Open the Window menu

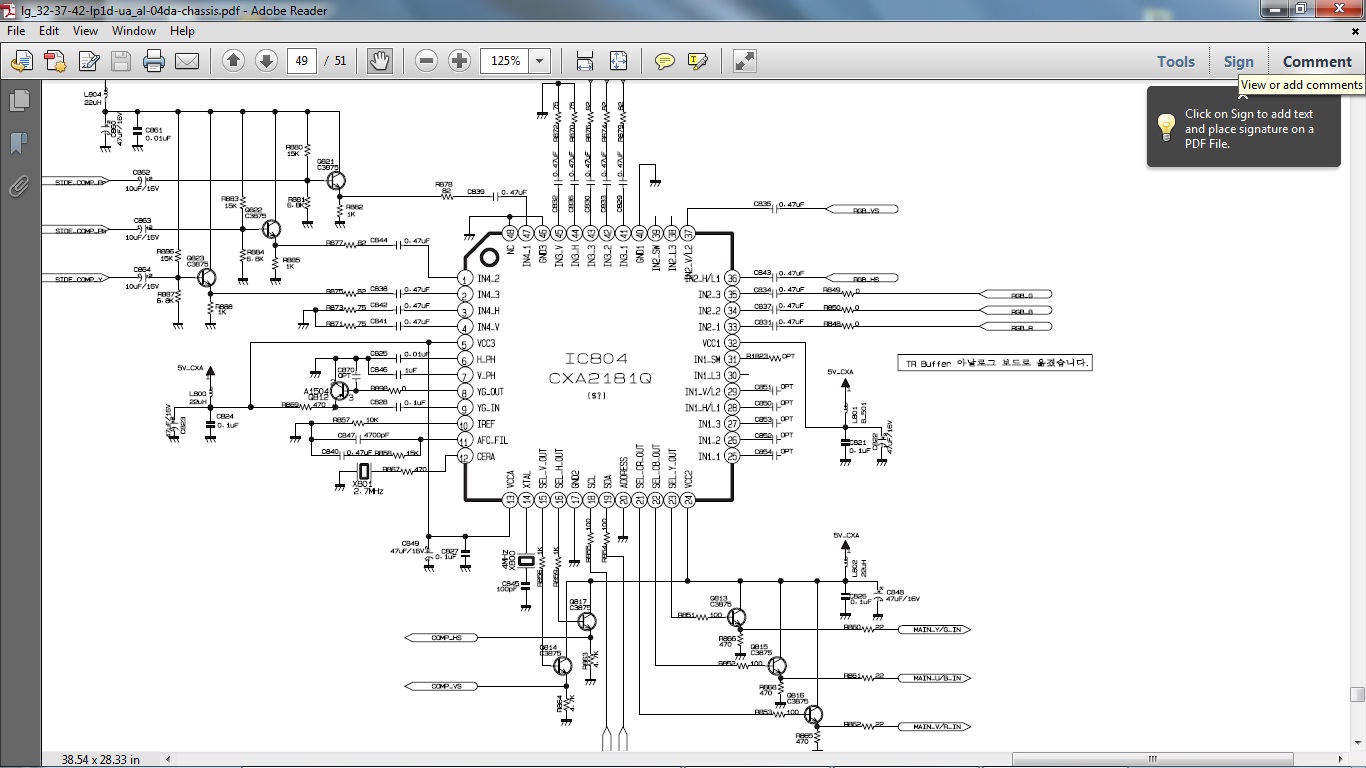tap(134, 31)
